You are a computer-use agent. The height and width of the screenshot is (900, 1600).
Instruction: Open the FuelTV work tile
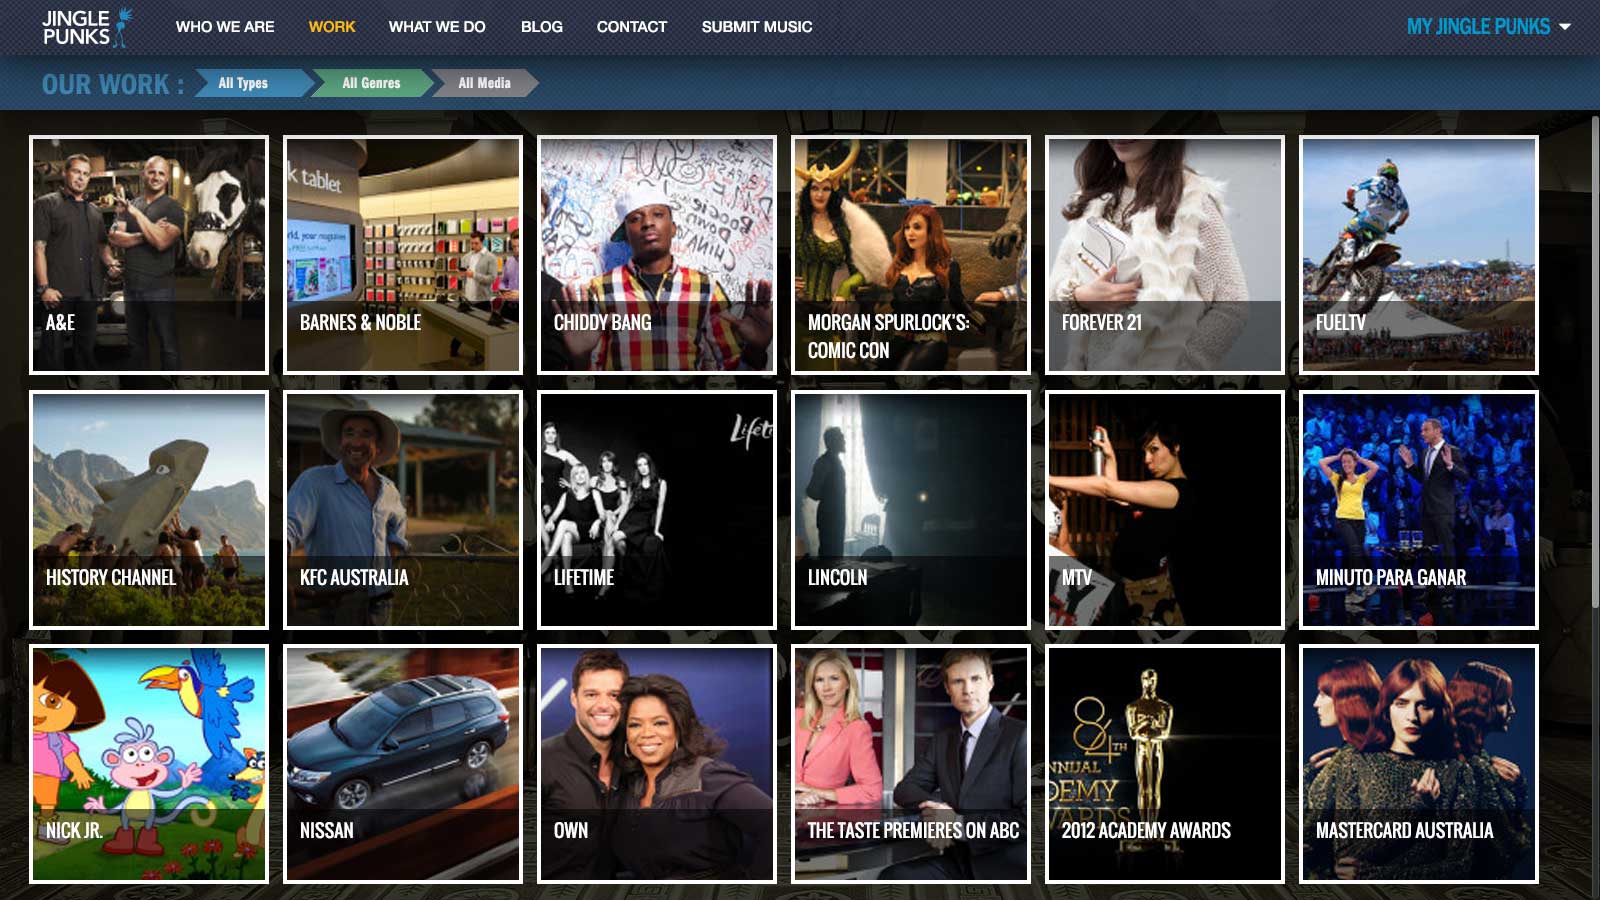click(x=1419, y=255)
